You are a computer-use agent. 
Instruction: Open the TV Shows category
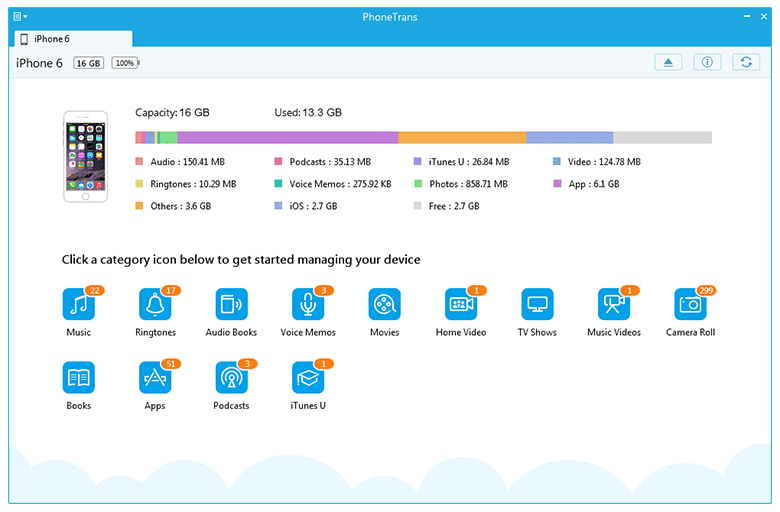click(537, 304)
